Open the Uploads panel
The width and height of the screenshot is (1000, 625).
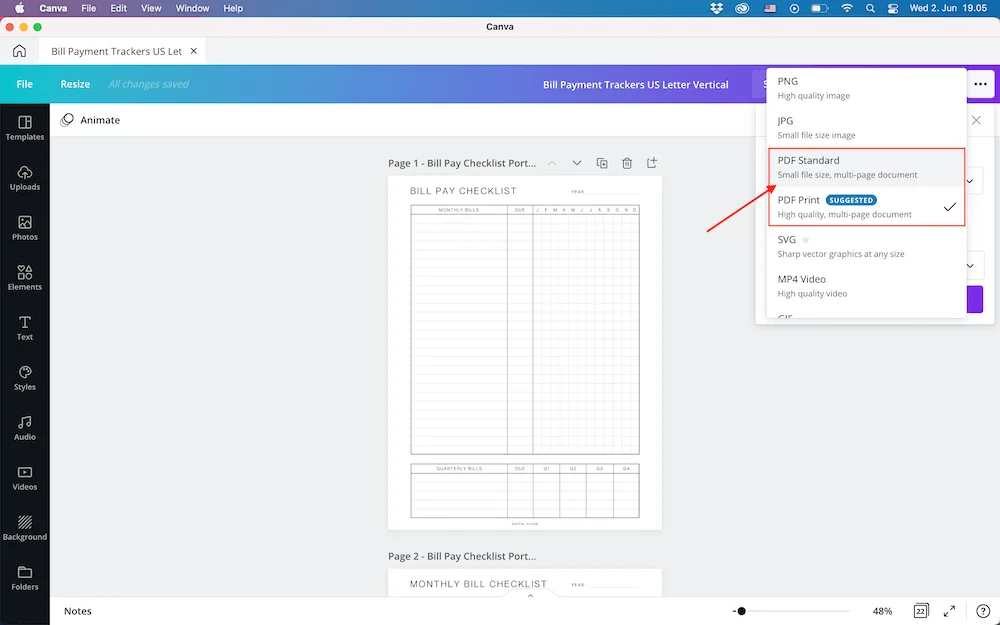click(25, 180)
